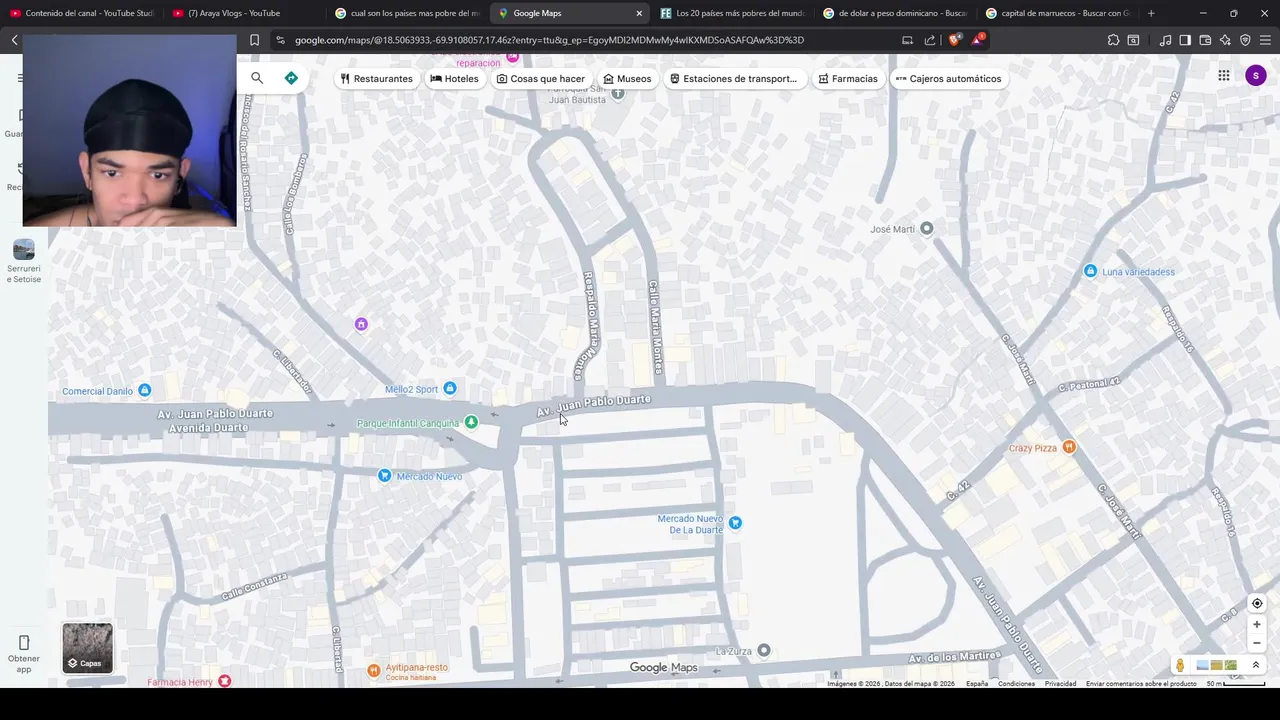Open the Privacidad link
Viewport: 1280px width, 720px height.
click(1060, 684)
